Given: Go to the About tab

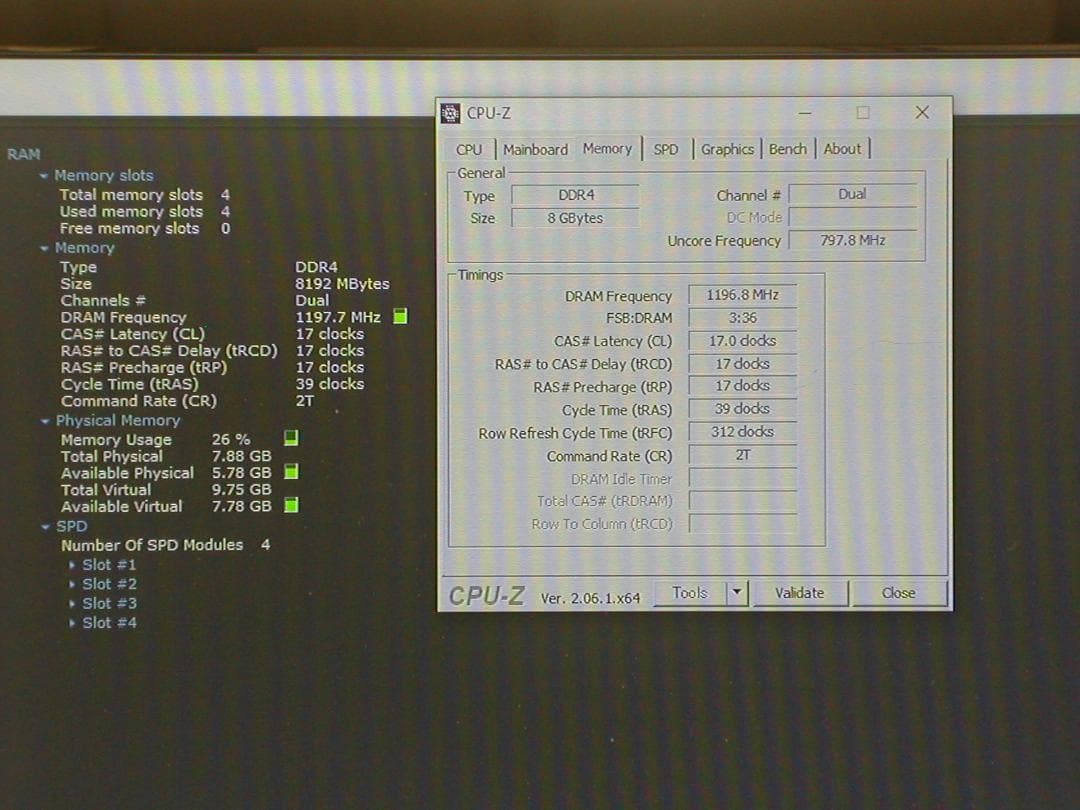Looking at the screenshot, I should tap(842, 149).
